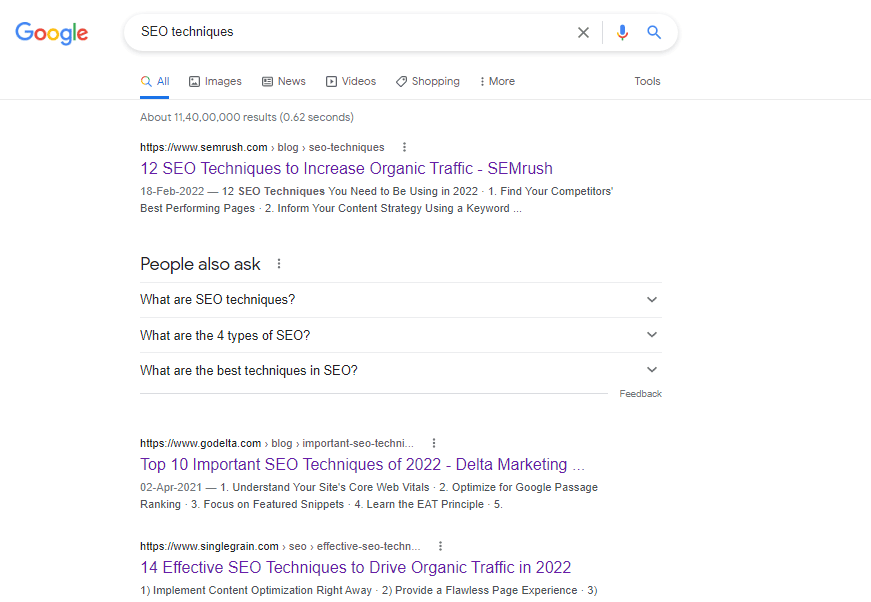This screenshot has height=602, width=871.
Task: Open People also ask options menu
Action: click(279, 264)
